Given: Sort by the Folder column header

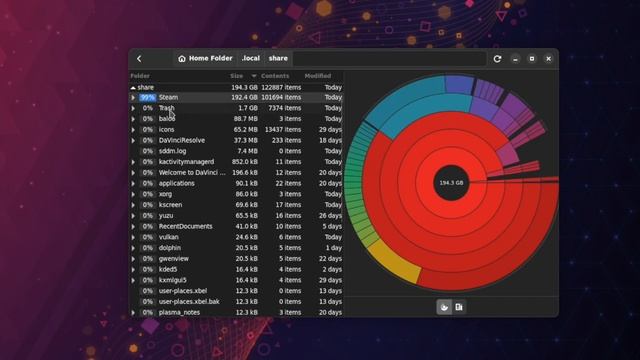Looking at the screenshot, I should tap(140, 76).
